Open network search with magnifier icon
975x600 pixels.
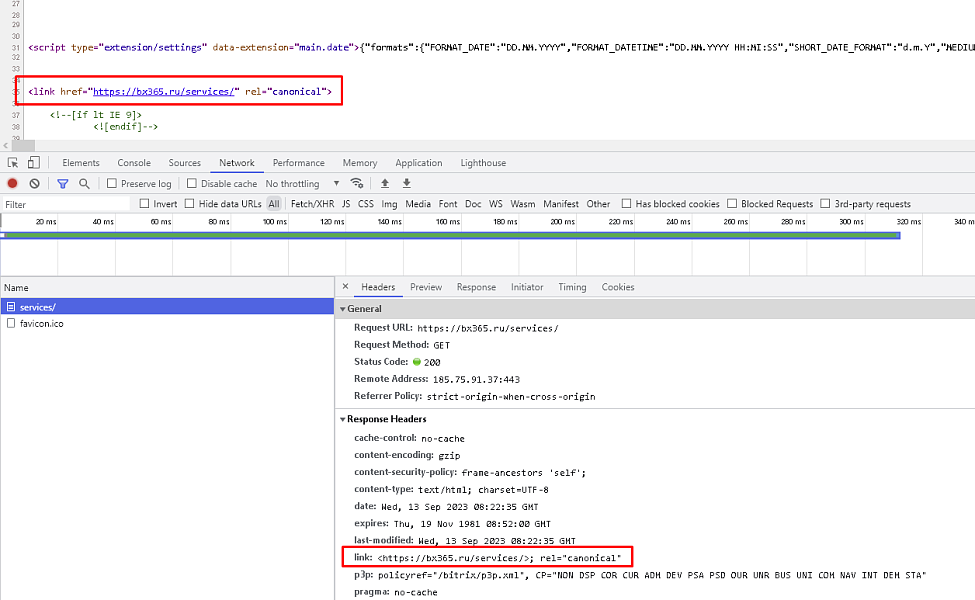click(84, 183)
